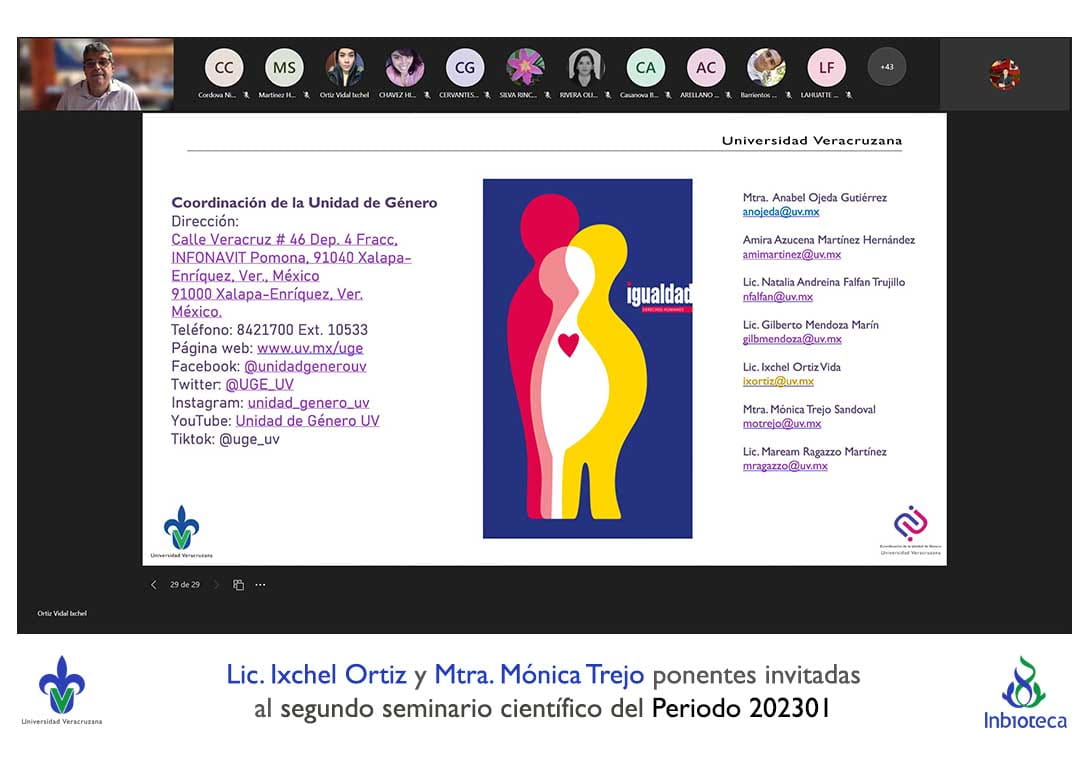Choose the CA participant avatar
1090x760 pixels.
click(645, 68)
